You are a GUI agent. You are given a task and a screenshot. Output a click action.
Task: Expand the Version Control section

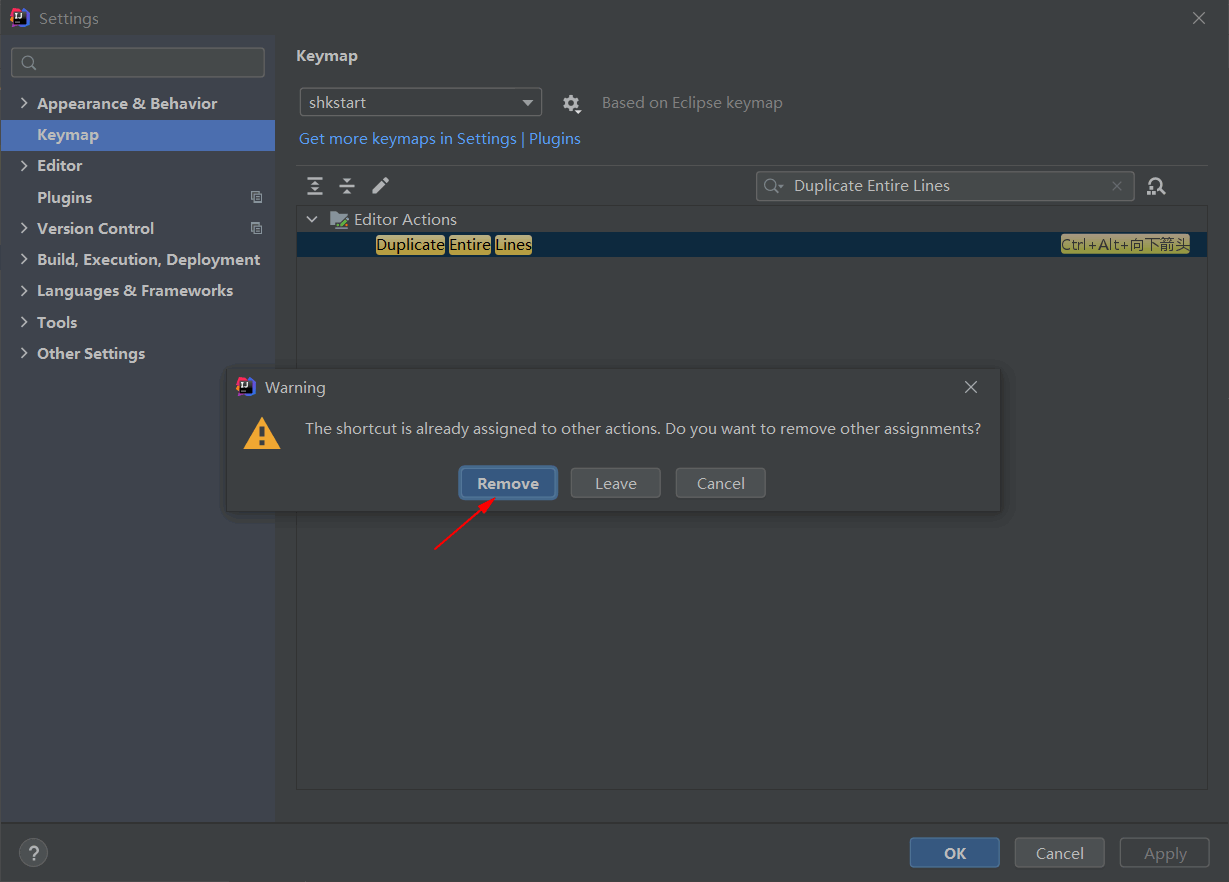pos(24,229)
